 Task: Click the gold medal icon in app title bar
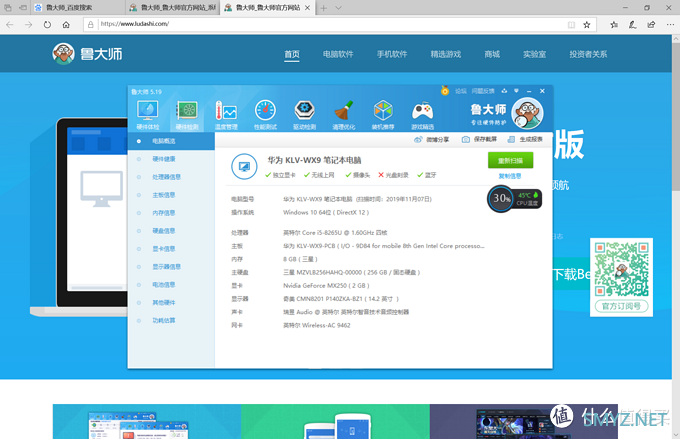(x=445, y=91)
